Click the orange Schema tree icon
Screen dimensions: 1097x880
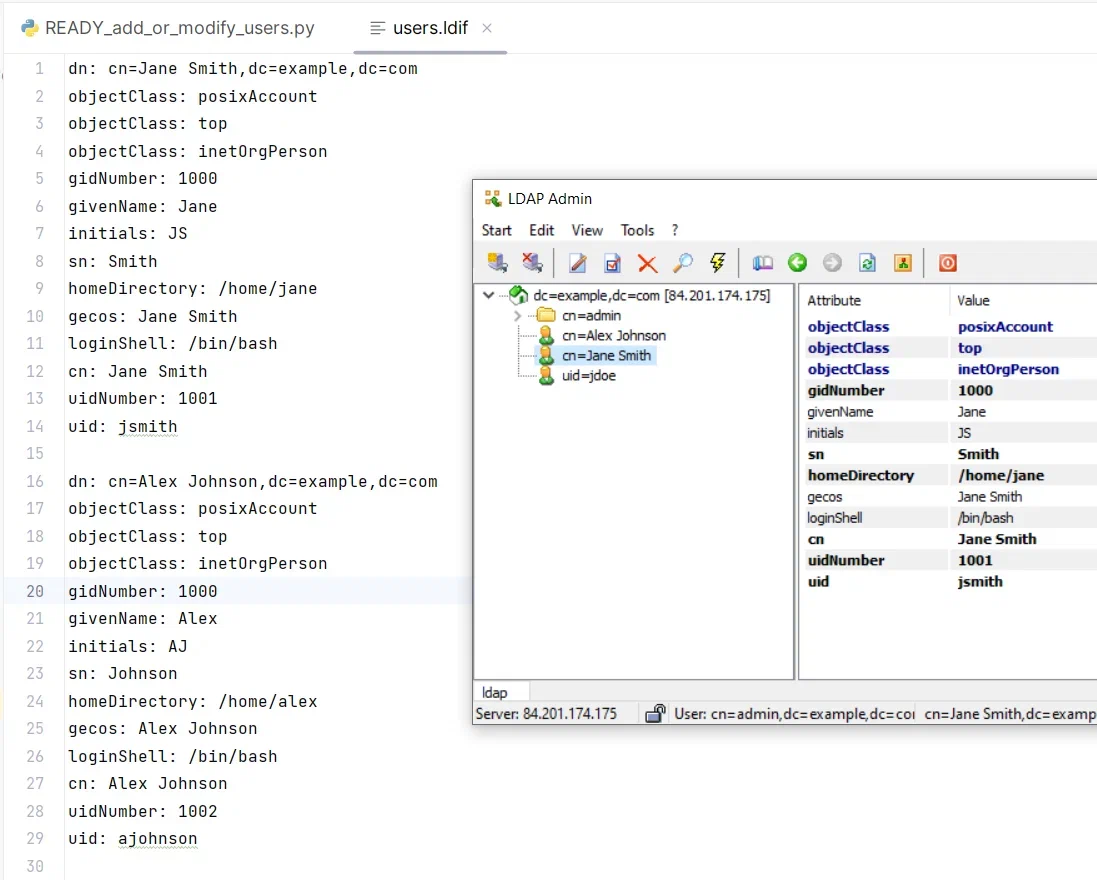(x=903, y=263)
